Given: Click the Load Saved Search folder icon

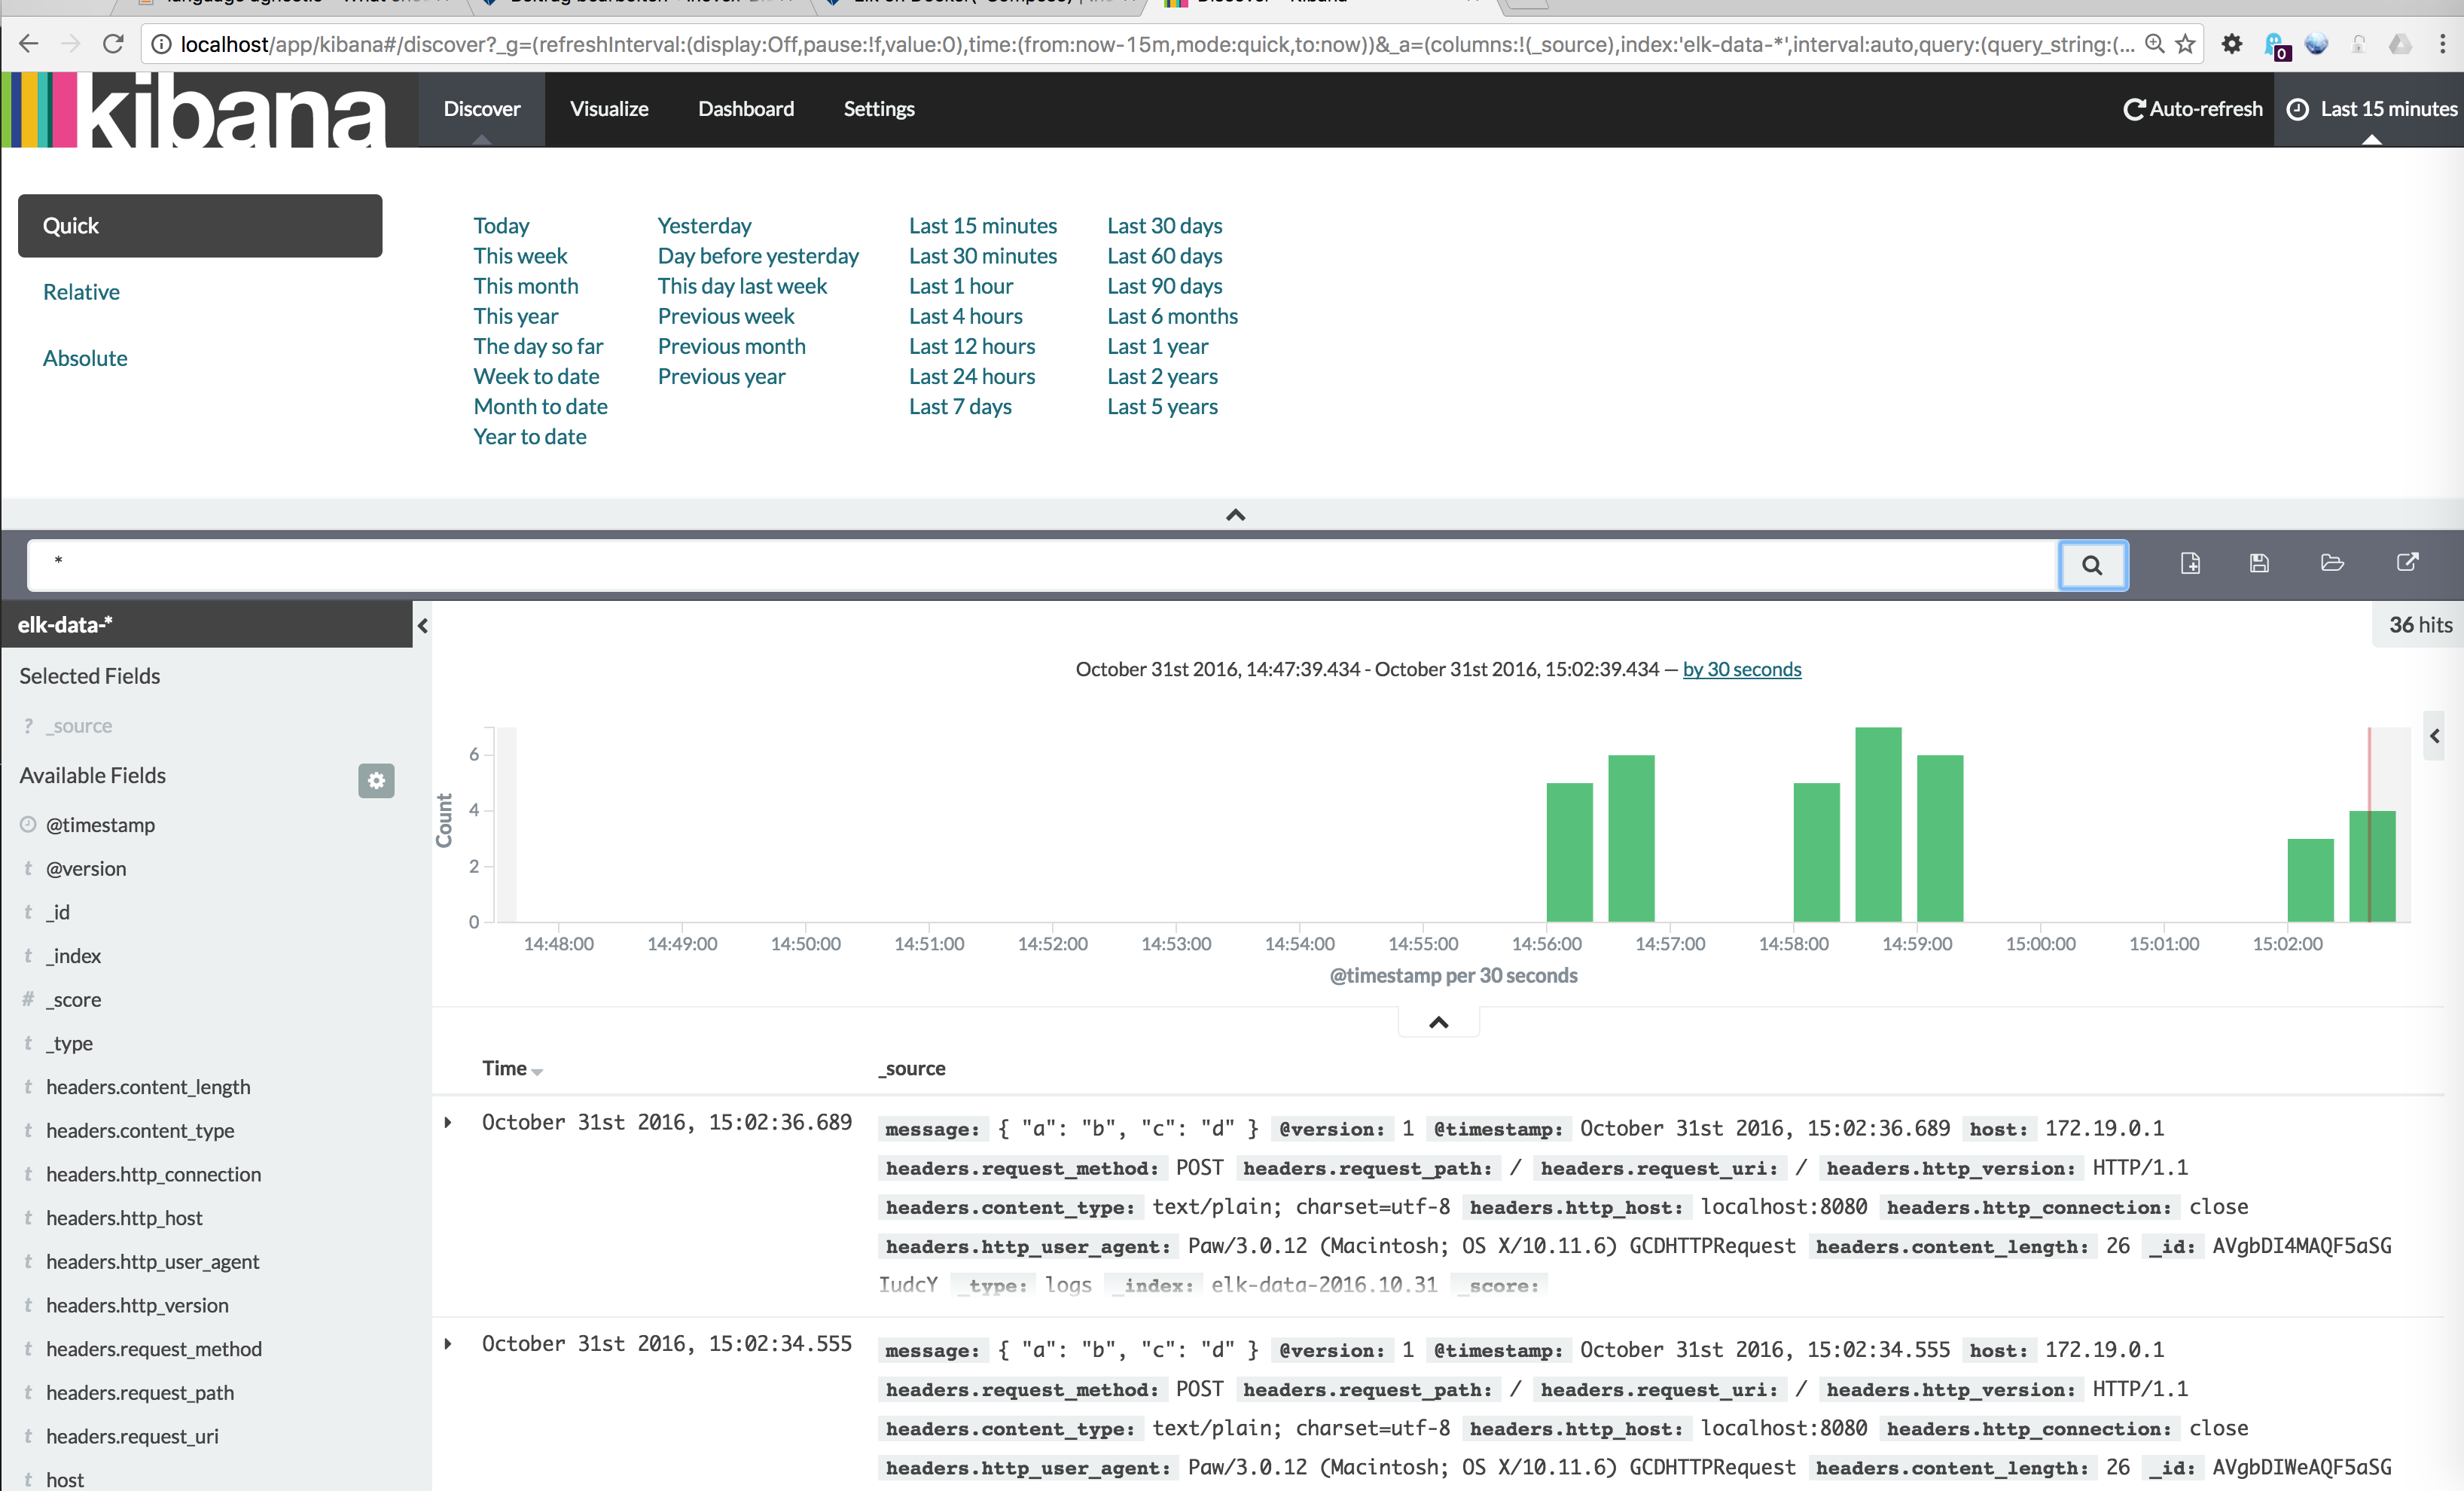Looking at the screenshot, I should coord(2332,563).
